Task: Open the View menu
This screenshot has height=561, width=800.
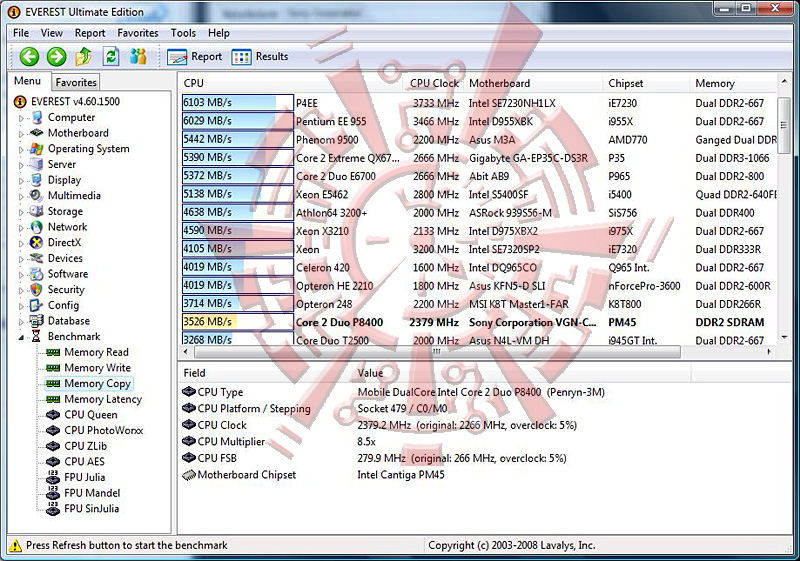Action: click(x=52, y=33)
